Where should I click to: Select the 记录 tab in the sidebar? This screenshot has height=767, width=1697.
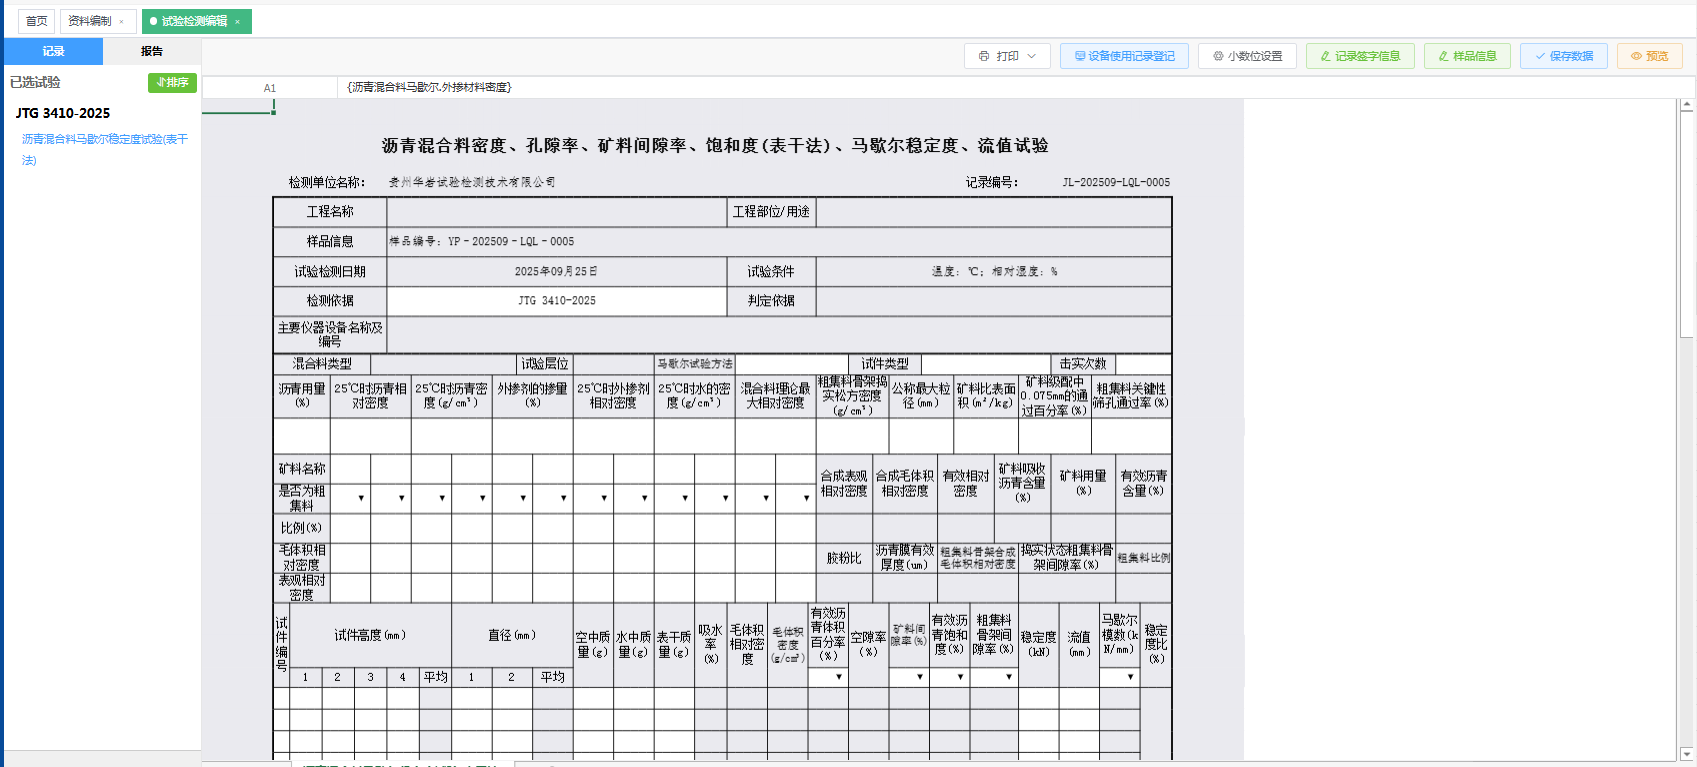coord(53,51)
